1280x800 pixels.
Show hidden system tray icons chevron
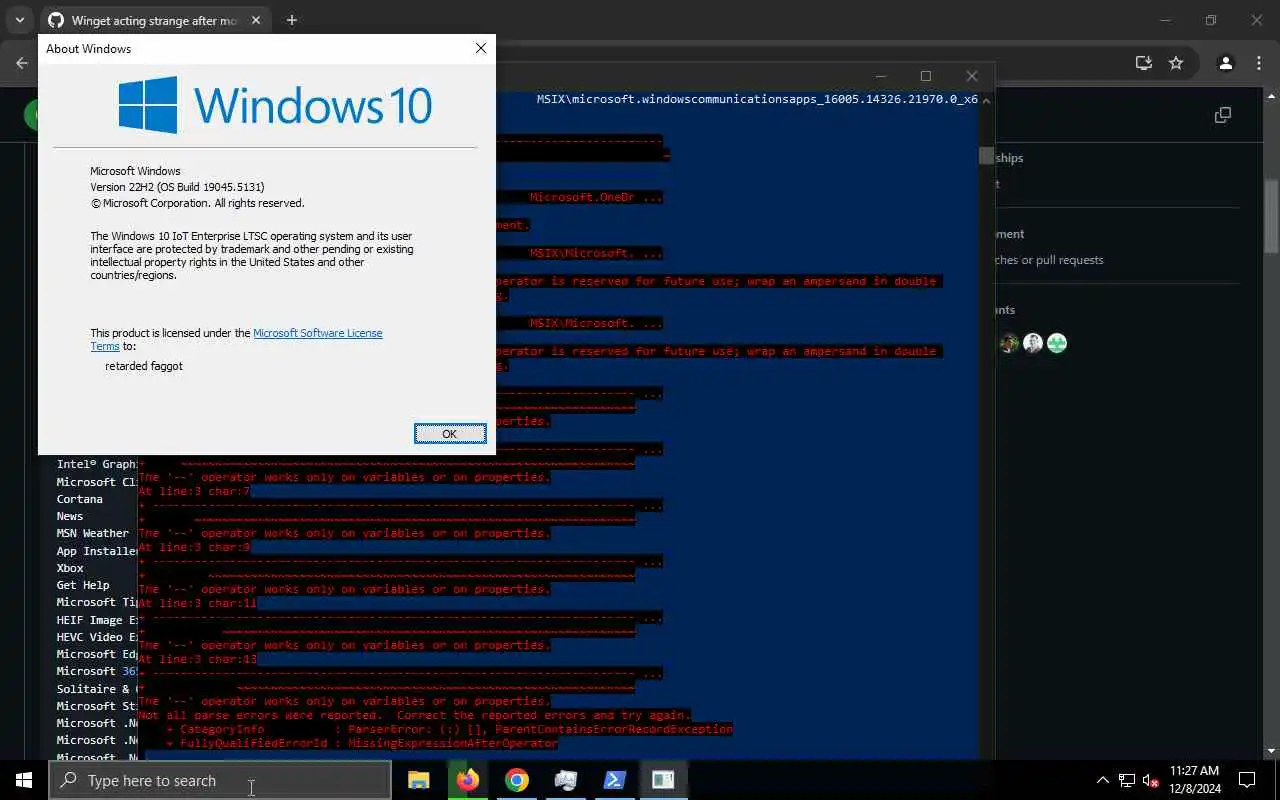pyautogui.click(x=1102, y=780)
